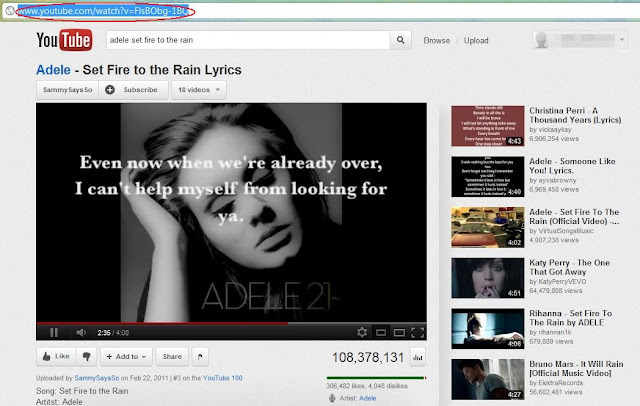Open video quality settings gear
The height and width of the screenshot is (406, 640).
pyautogui.click(x=362, y=333)
